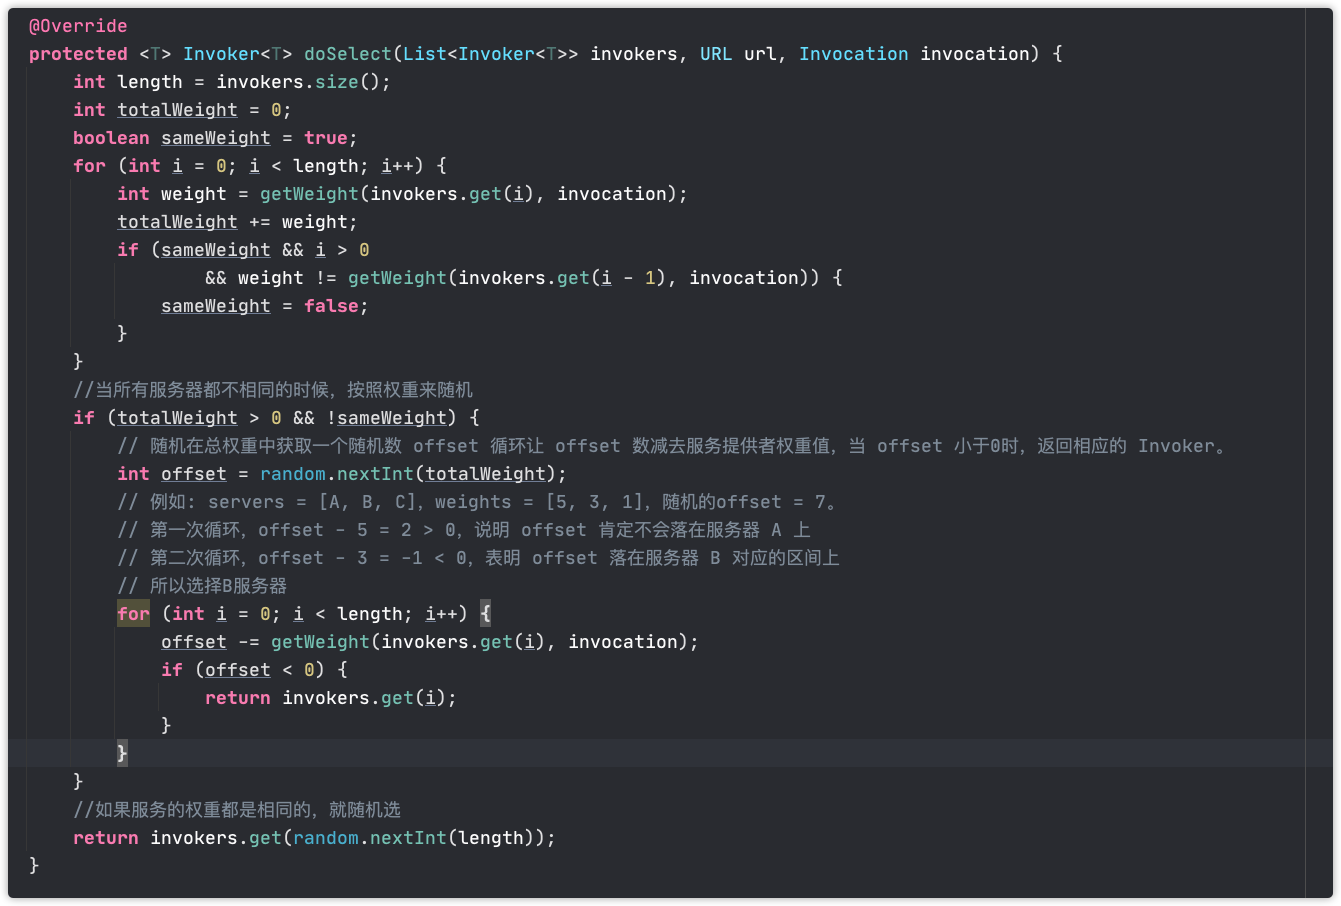Click the '!=' operator in the weight comparison

click(326, 278)
